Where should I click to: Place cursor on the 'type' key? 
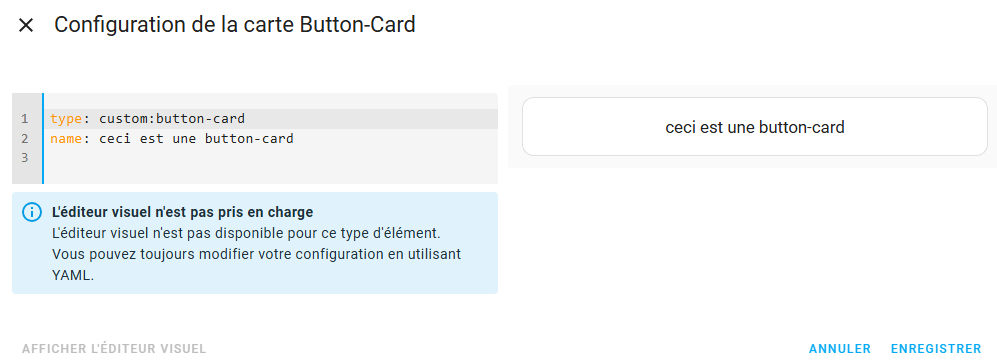[x=65, y=119]
